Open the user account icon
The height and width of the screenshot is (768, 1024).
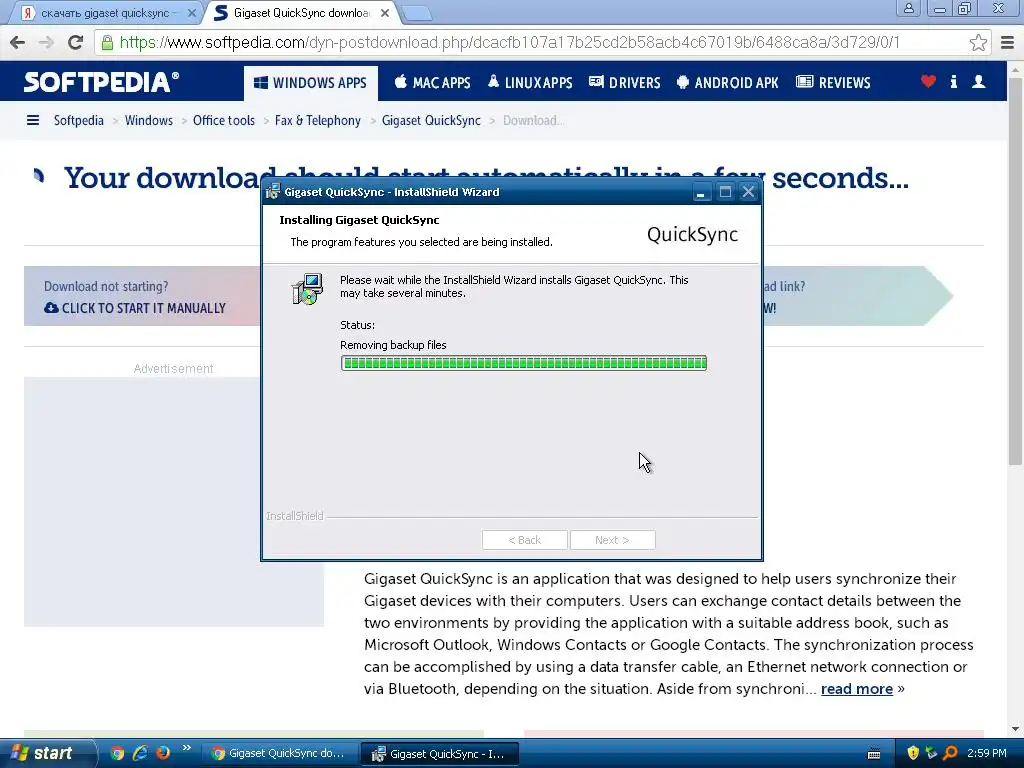978,82
